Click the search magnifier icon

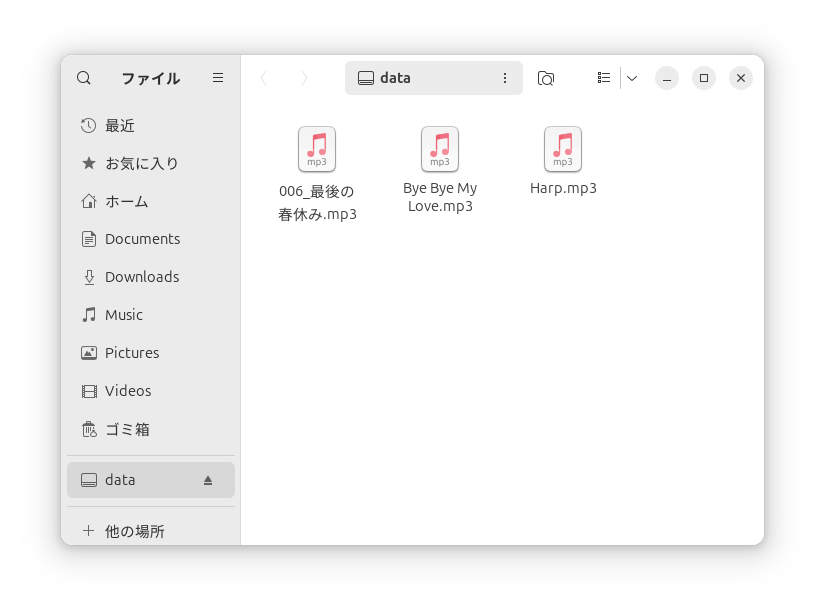point(84,78)
